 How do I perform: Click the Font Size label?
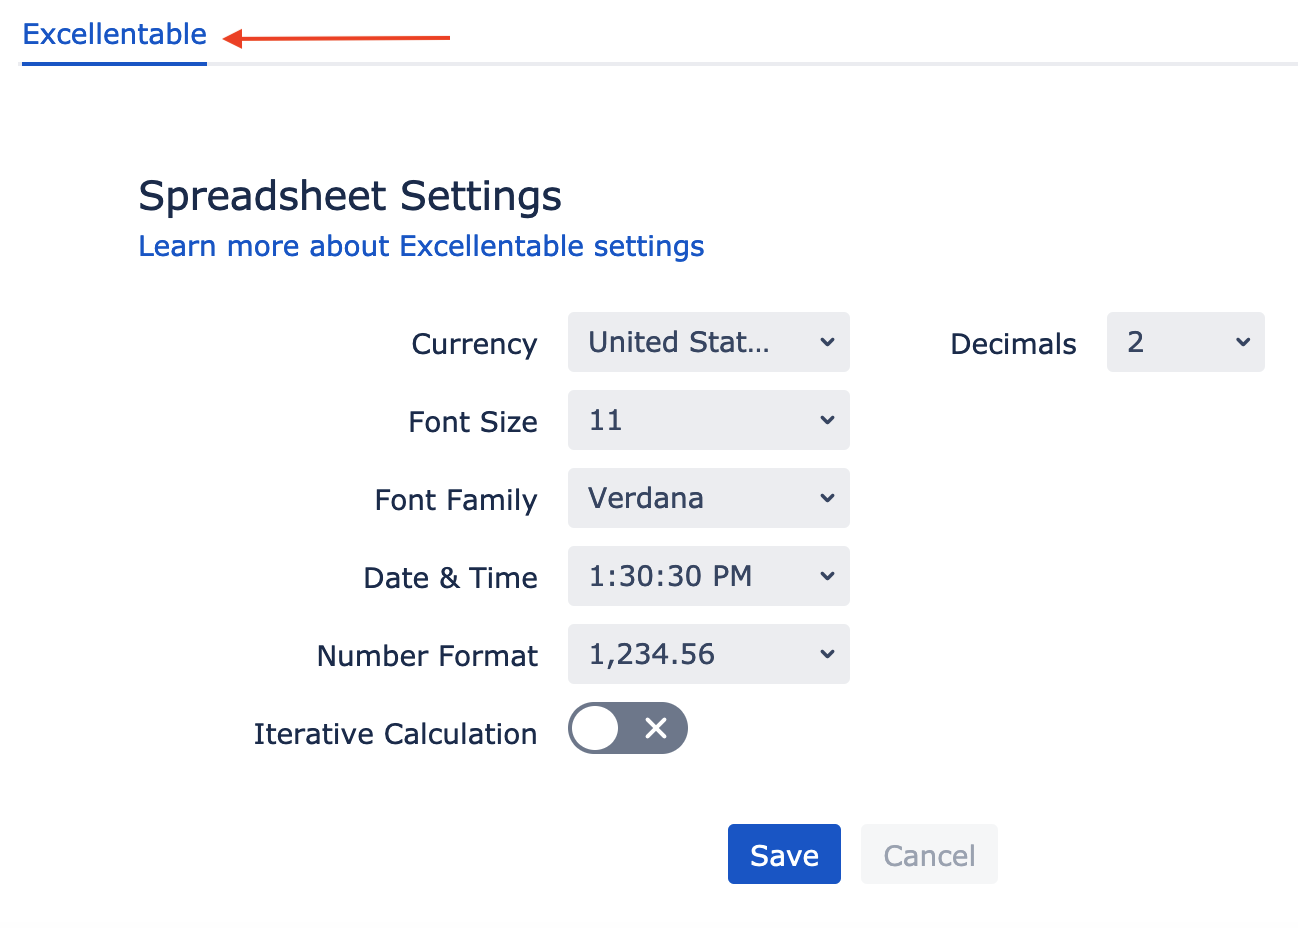pyautogui.click(x=473, y=422)
